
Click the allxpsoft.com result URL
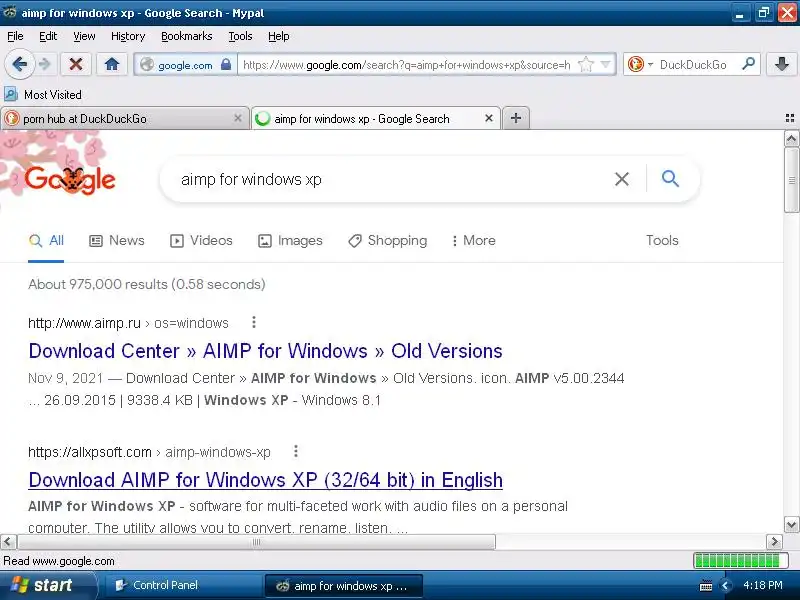click(149, 452)
